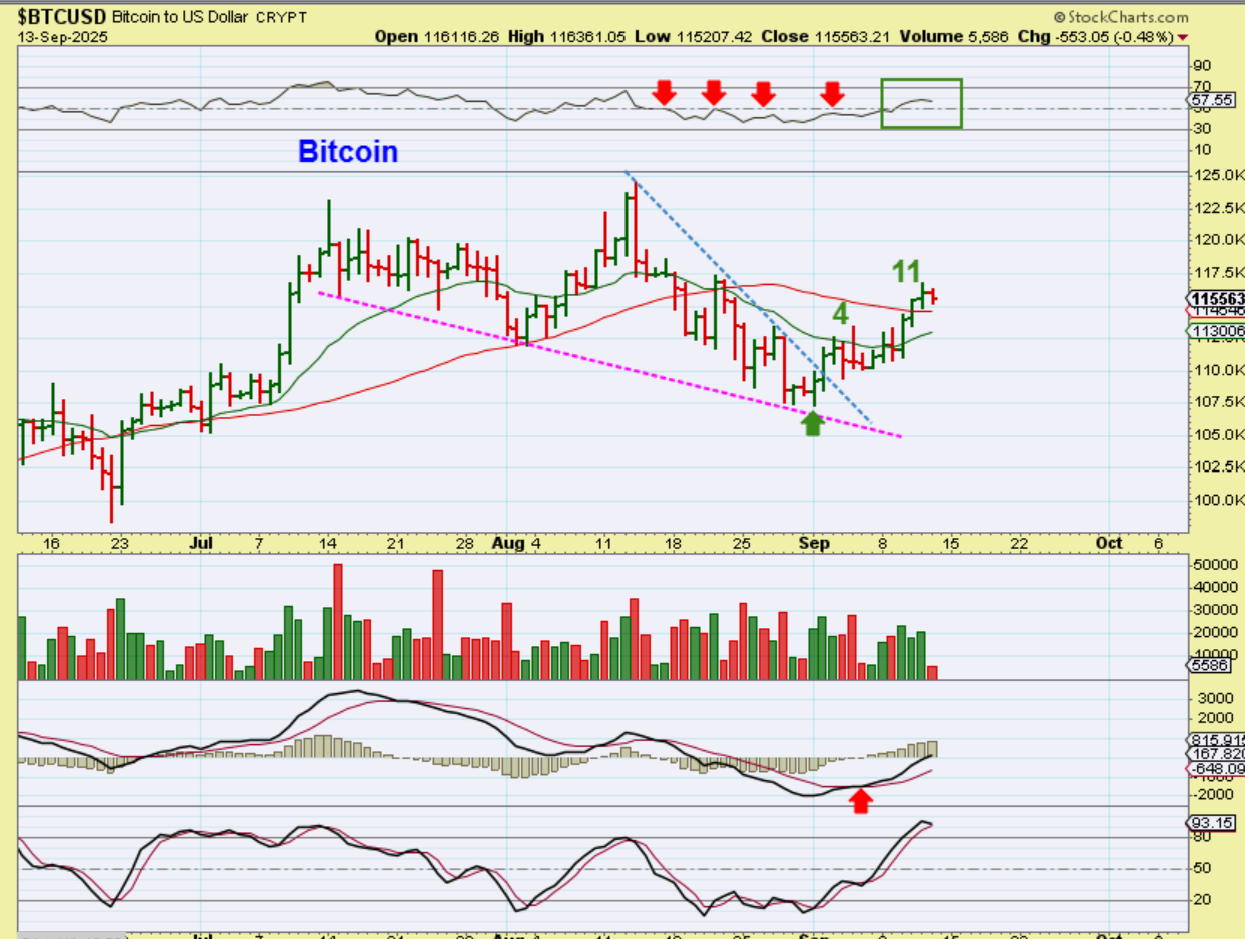
Task: Click the moving average tag 113006
Action: click(1216, 331)
